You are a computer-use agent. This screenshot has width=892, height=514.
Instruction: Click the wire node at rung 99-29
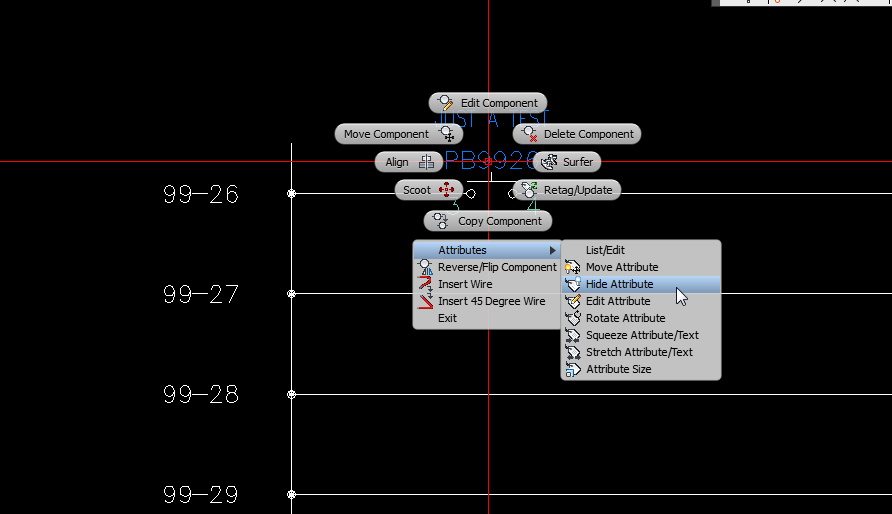291,495
